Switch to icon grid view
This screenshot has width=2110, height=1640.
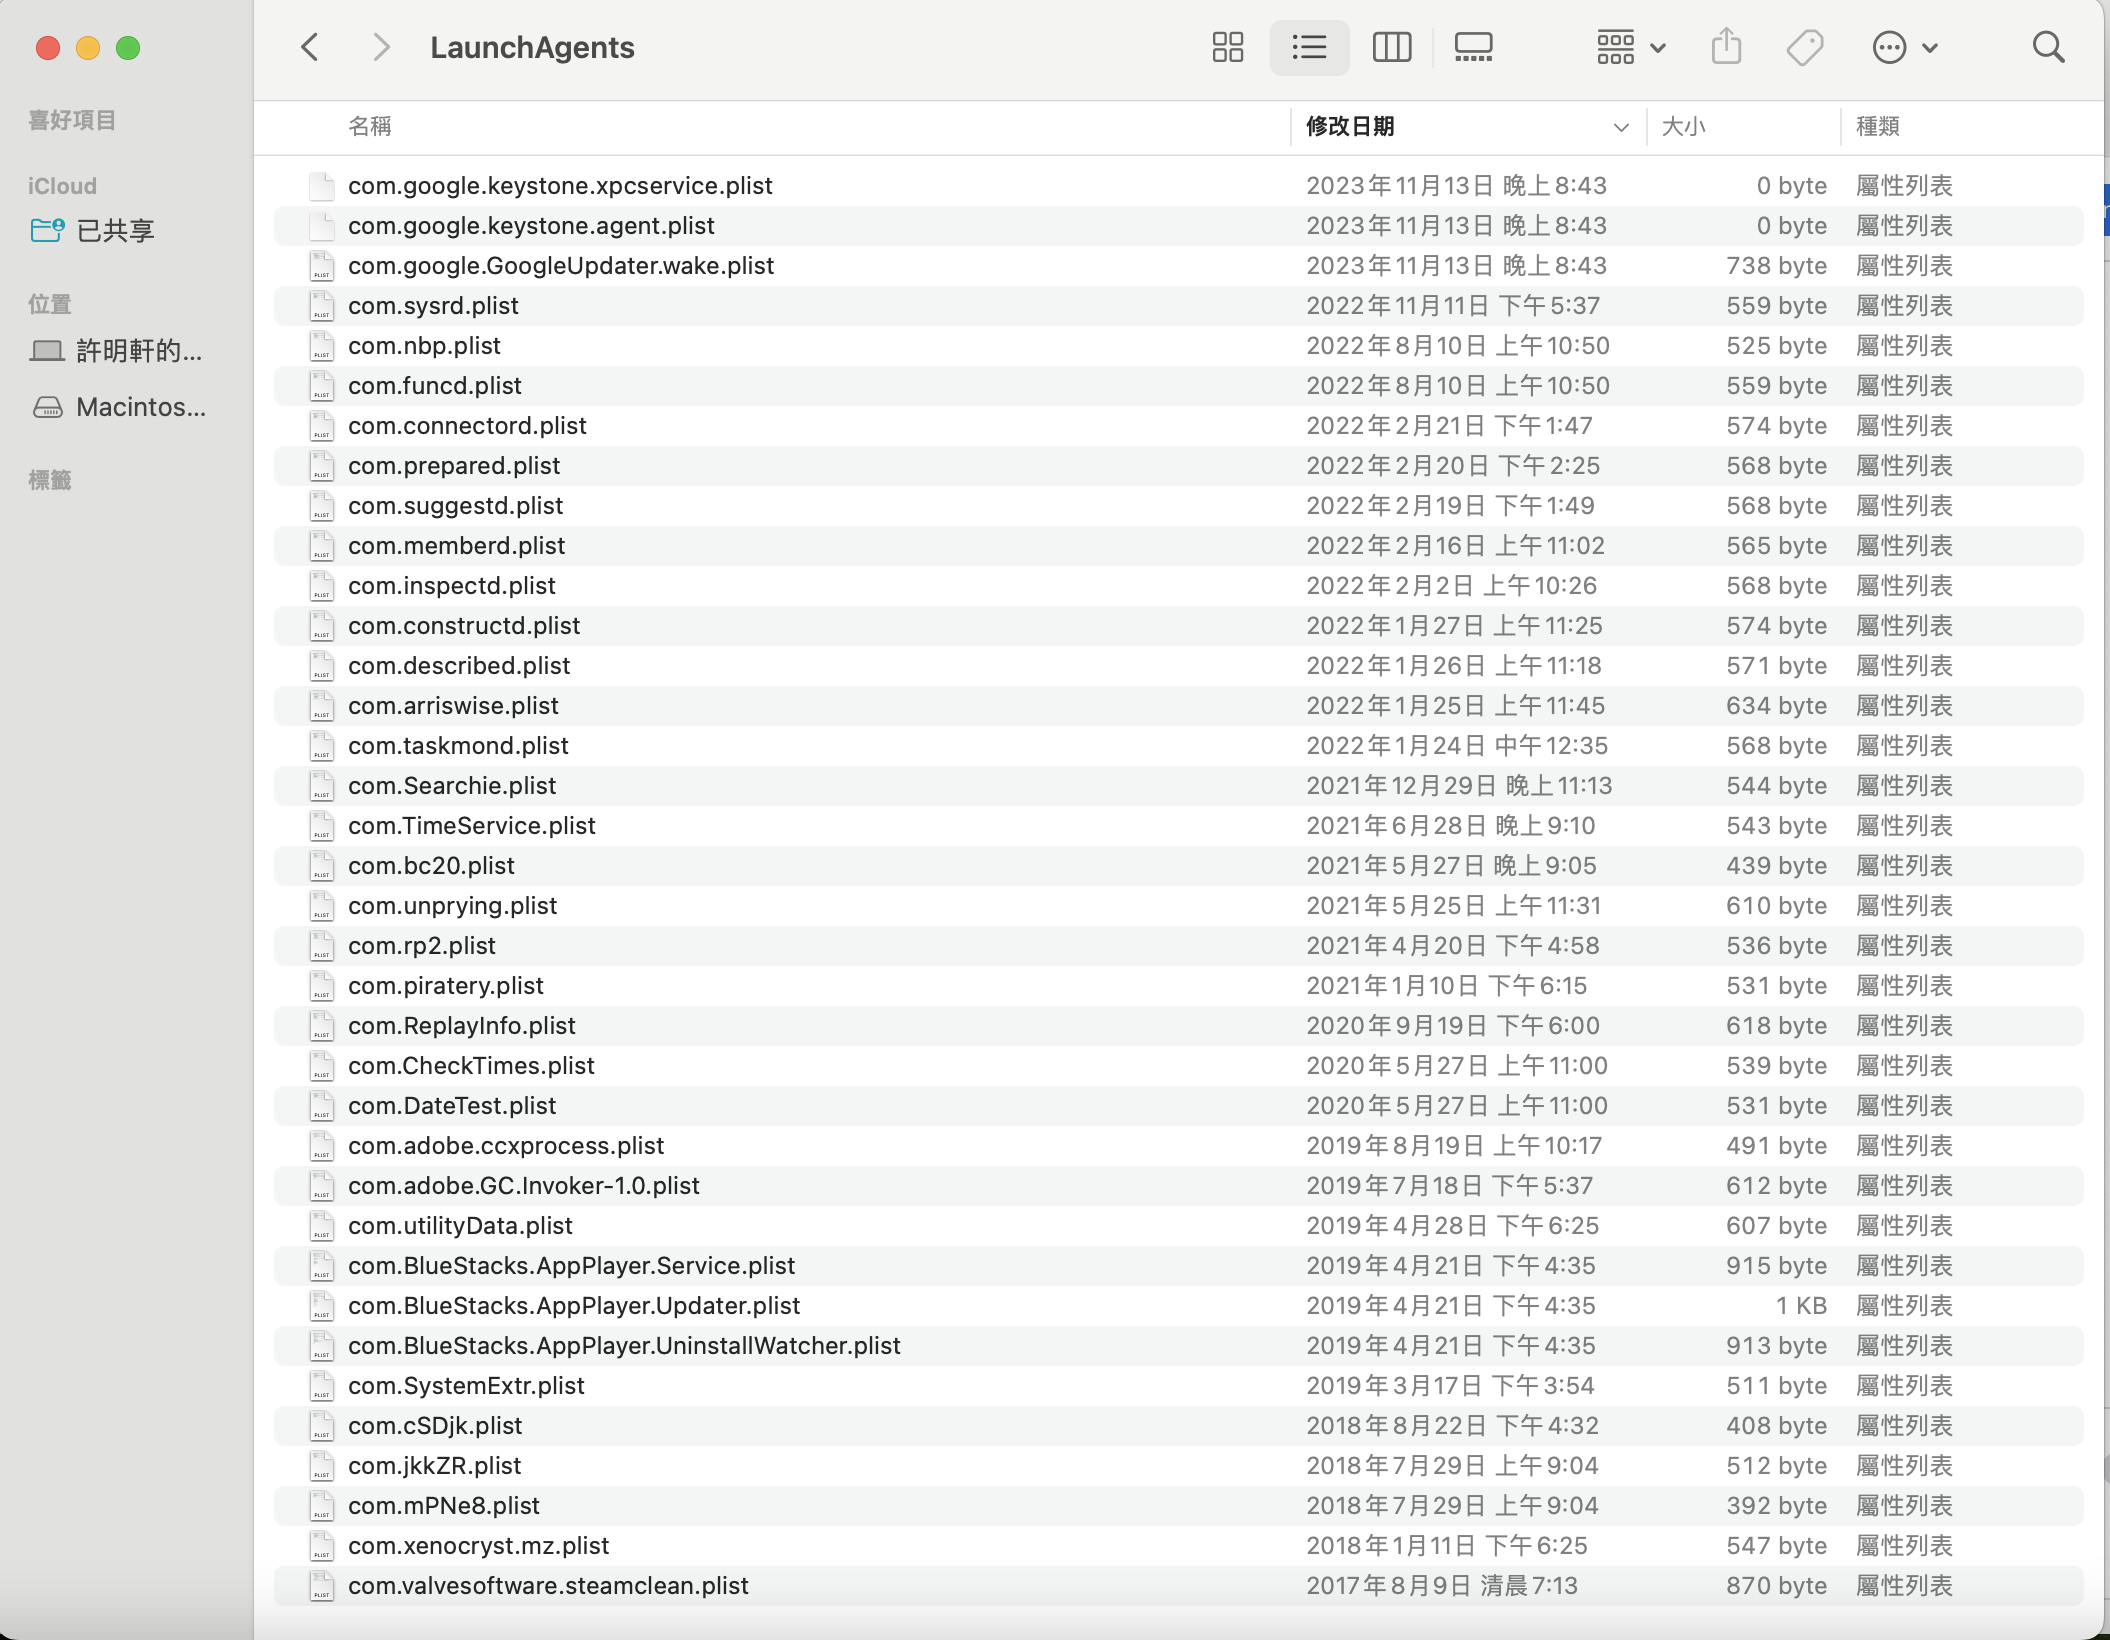[x=1227, y=47]
